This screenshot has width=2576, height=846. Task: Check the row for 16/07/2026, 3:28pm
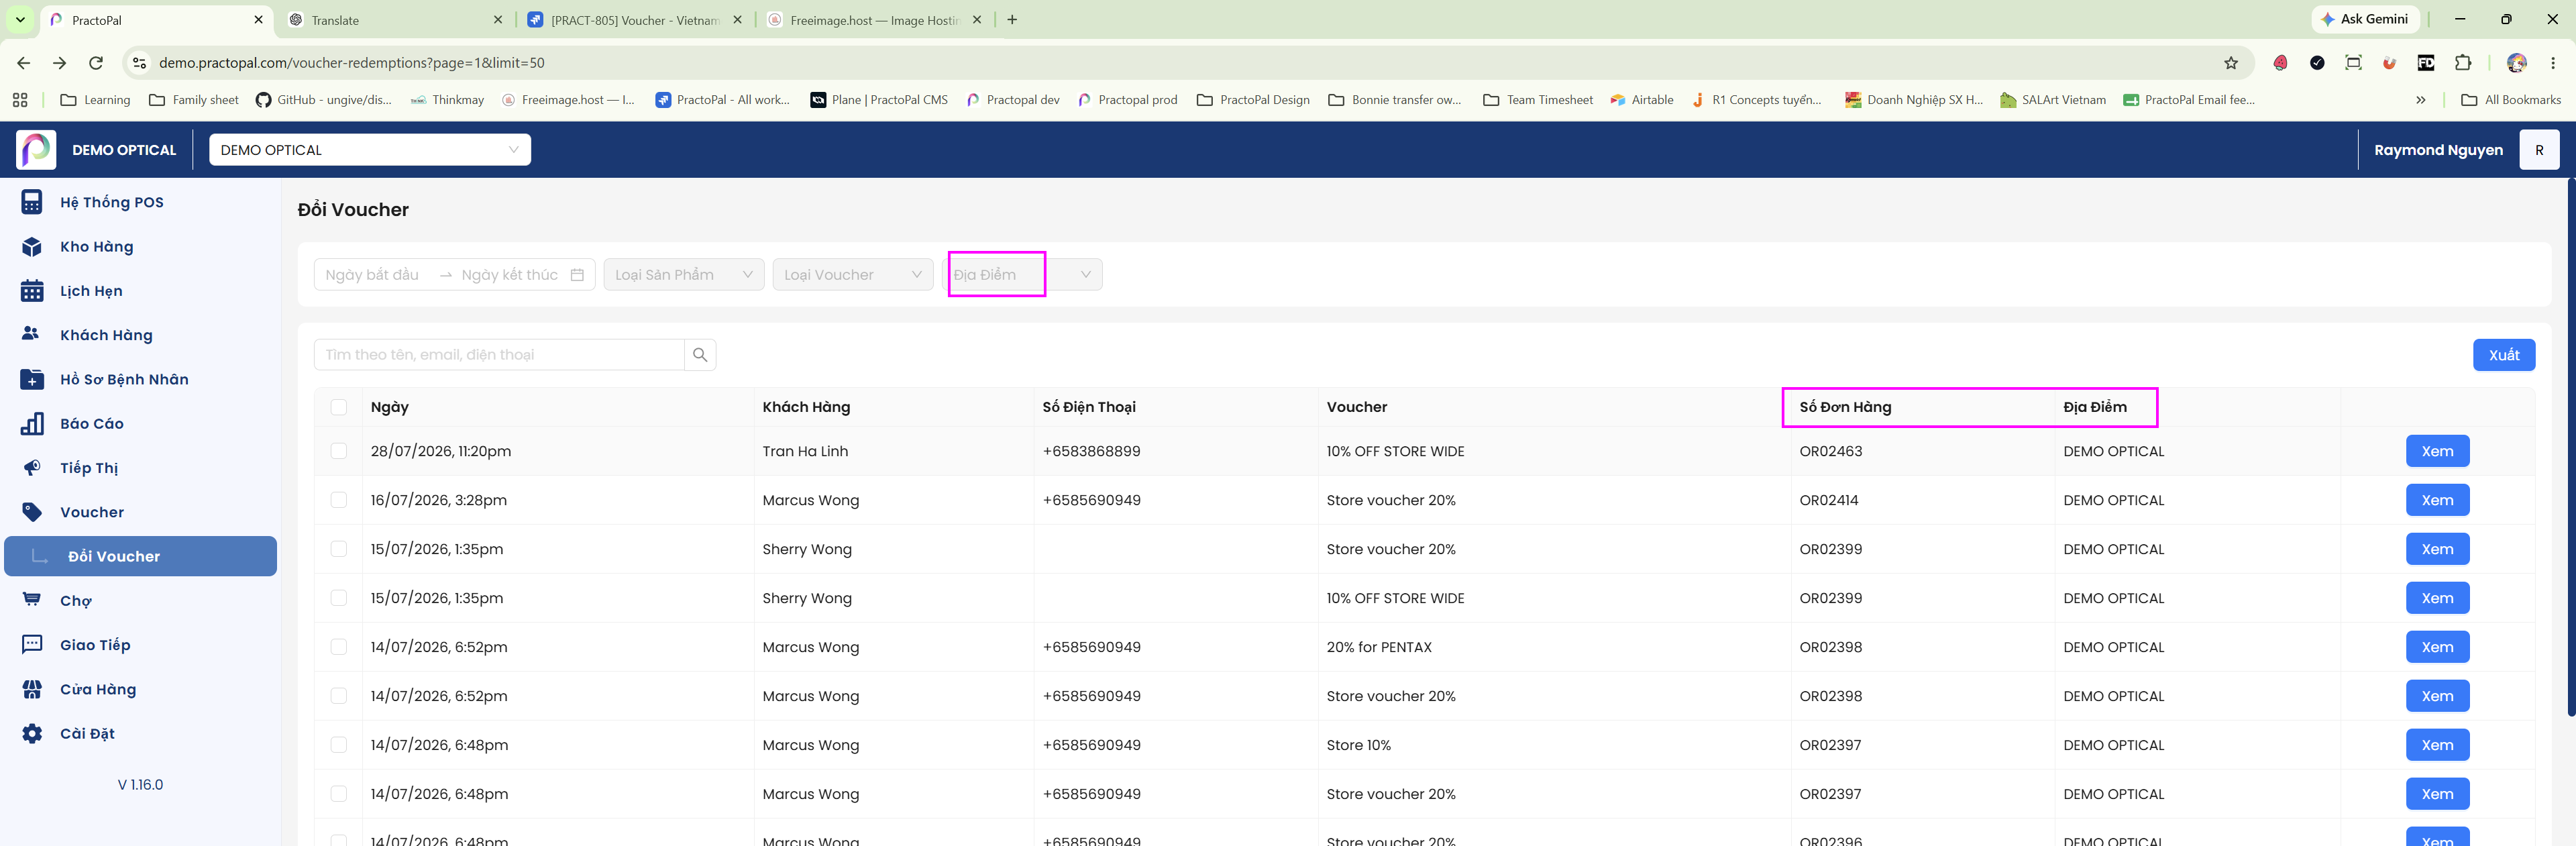[x=339, y=500]
